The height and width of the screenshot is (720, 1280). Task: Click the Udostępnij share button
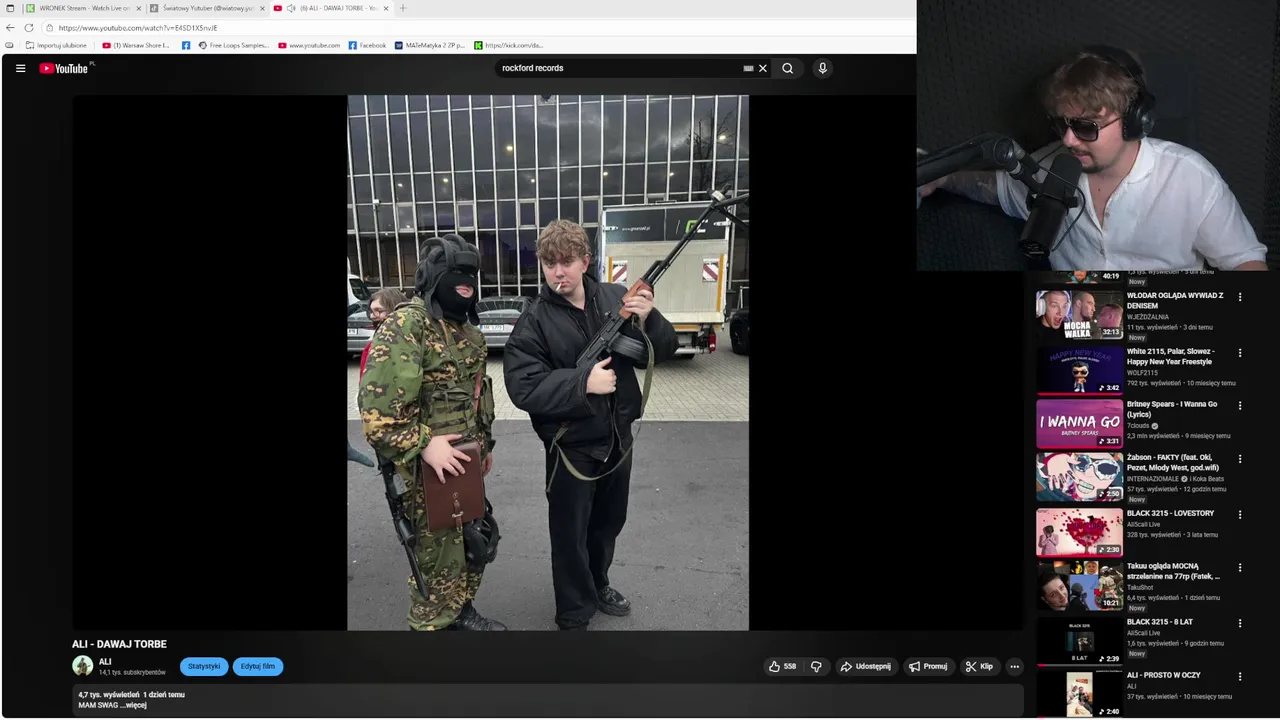click(866, 666)
